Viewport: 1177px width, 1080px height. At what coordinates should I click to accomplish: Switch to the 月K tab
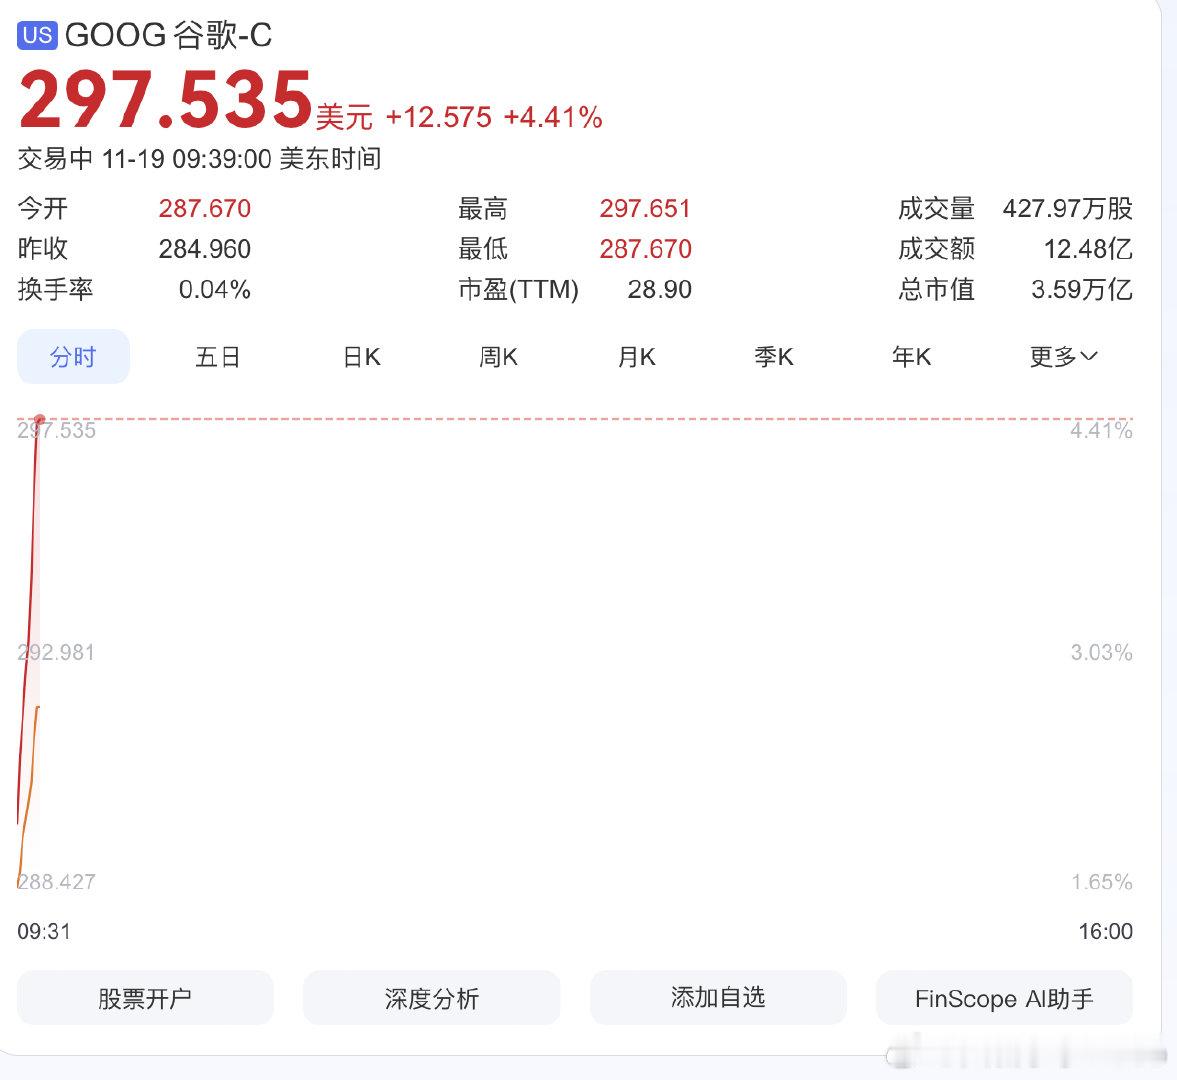point(635,357)
